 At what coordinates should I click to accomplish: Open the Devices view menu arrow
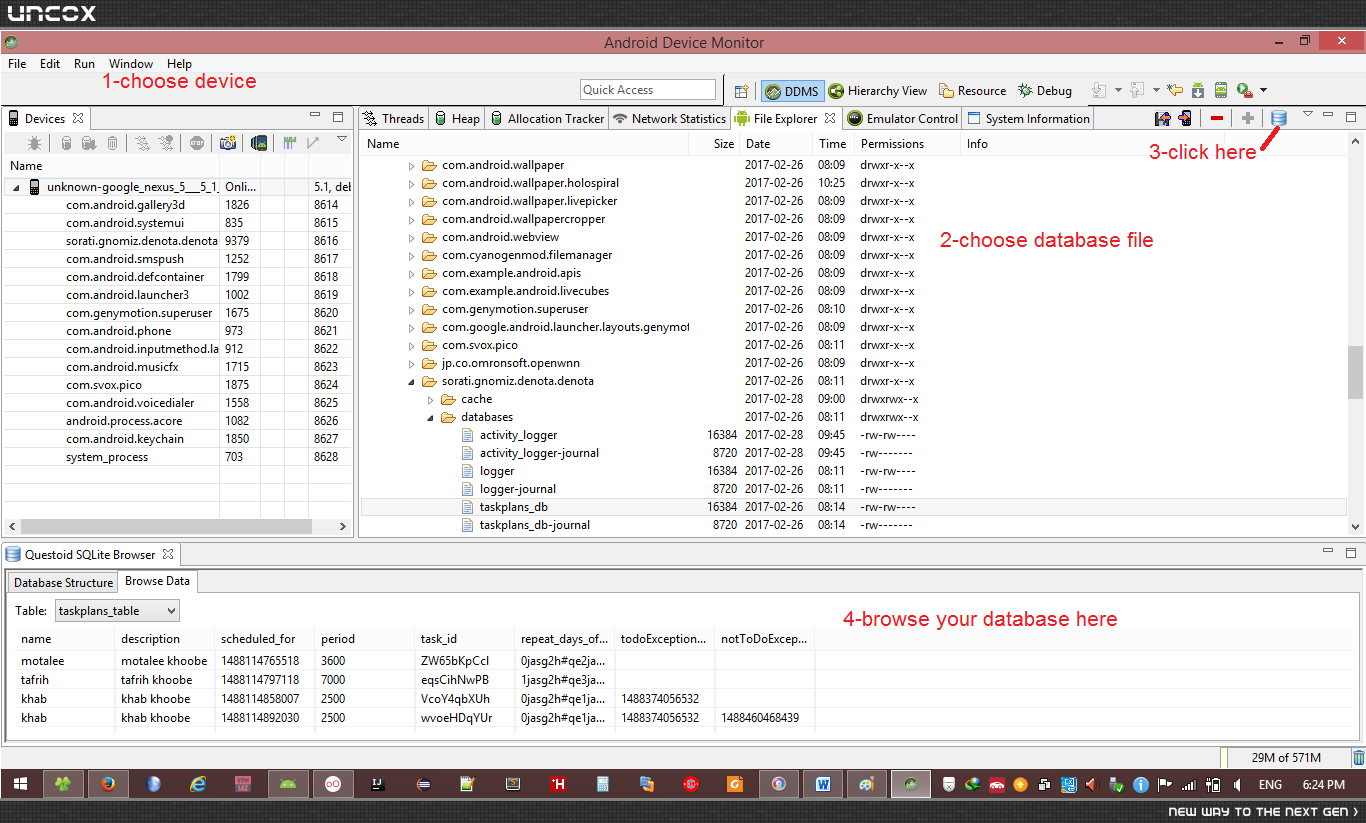pyautogui.click(x=341, y=139)
